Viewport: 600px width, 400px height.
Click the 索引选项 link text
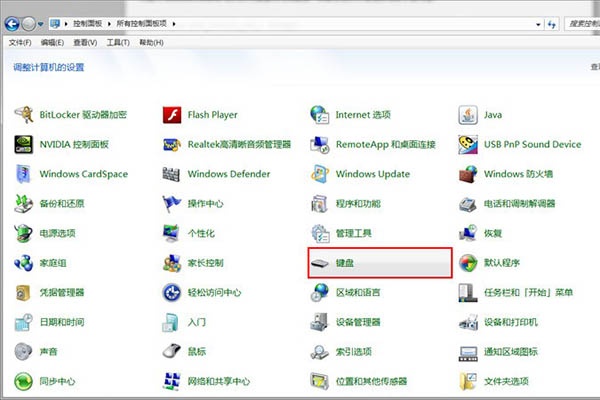coord(354,351)
